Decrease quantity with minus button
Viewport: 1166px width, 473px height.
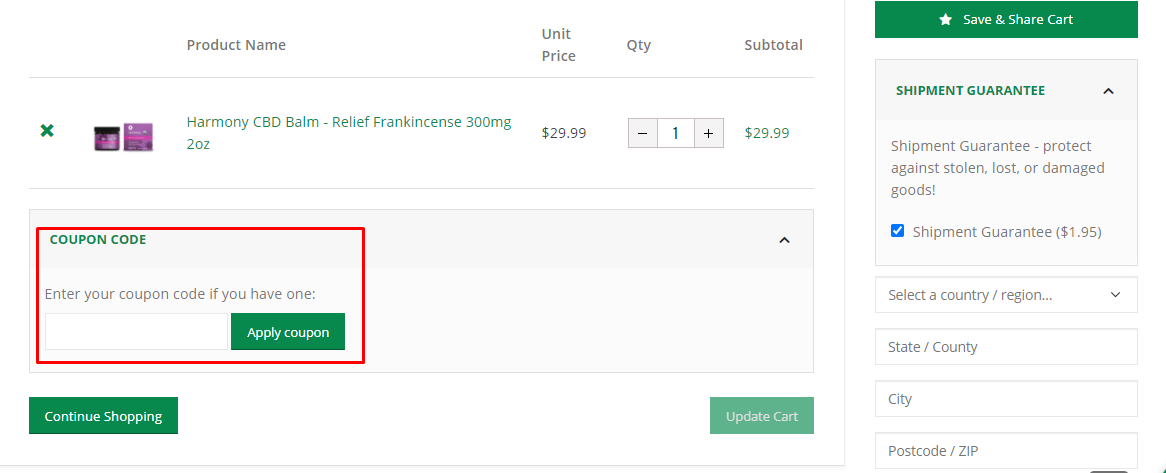coord(642,133)
